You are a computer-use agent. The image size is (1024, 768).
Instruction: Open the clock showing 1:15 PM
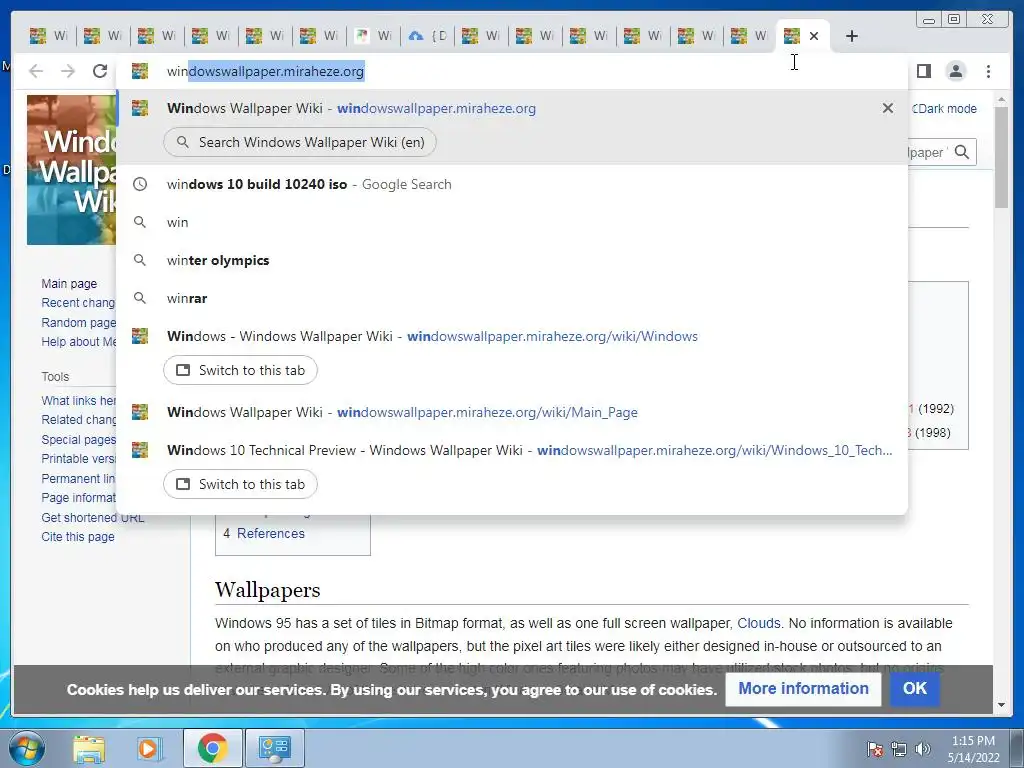click(x=973, y=748)
